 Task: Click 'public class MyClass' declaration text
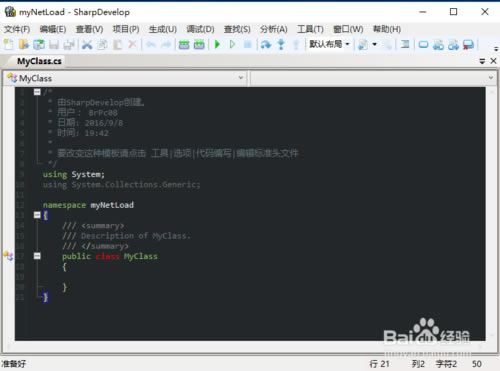tap(110, 256)
